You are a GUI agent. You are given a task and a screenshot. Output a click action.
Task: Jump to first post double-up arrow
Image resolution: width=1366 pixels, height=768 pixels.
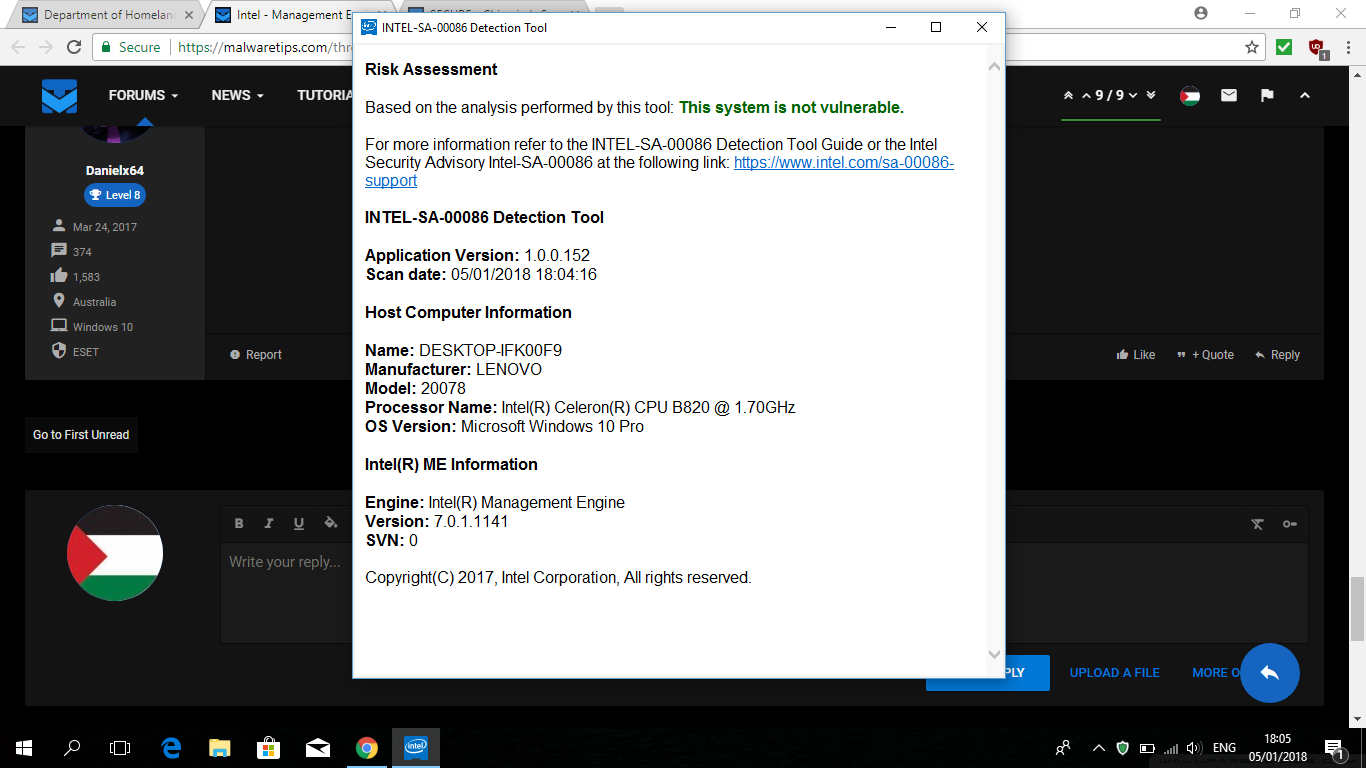[1068, 96]
